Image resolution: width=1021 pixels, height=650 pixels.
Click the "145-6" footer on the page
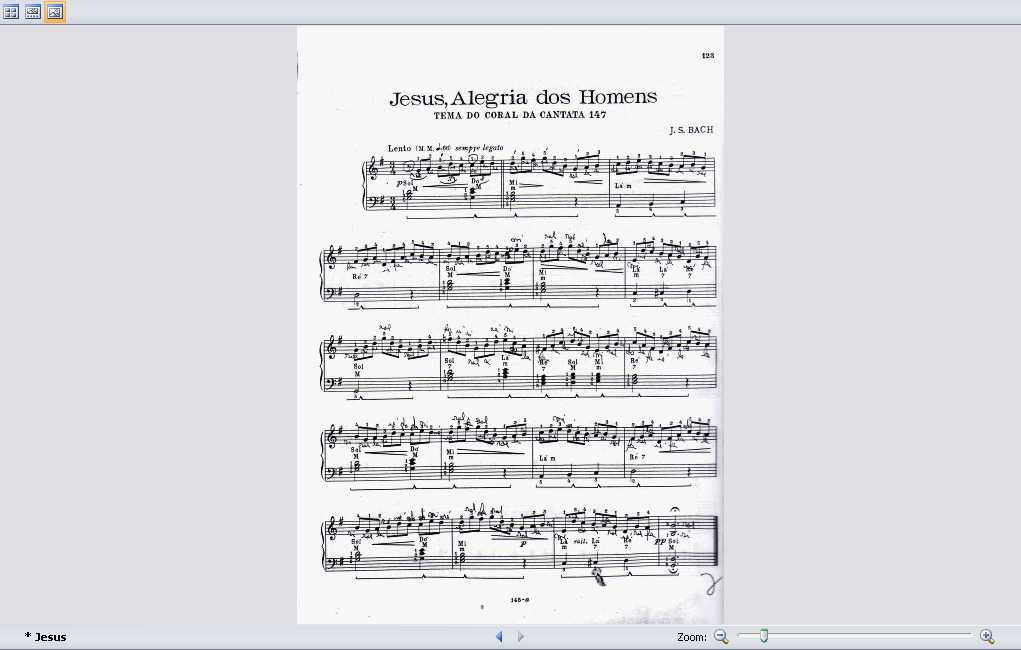tap(519, 599)
